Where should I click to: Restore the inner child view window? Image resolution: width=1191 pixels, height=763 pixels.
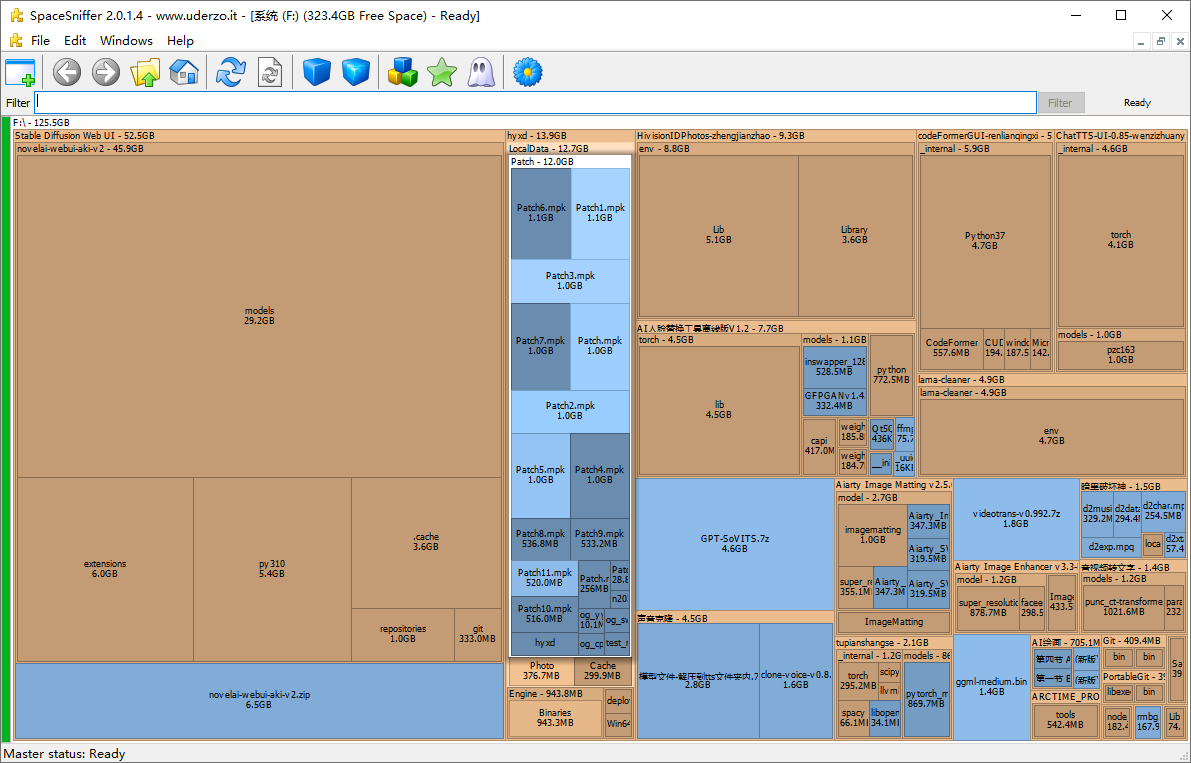pyautogui.click(x=1161, y=41)
